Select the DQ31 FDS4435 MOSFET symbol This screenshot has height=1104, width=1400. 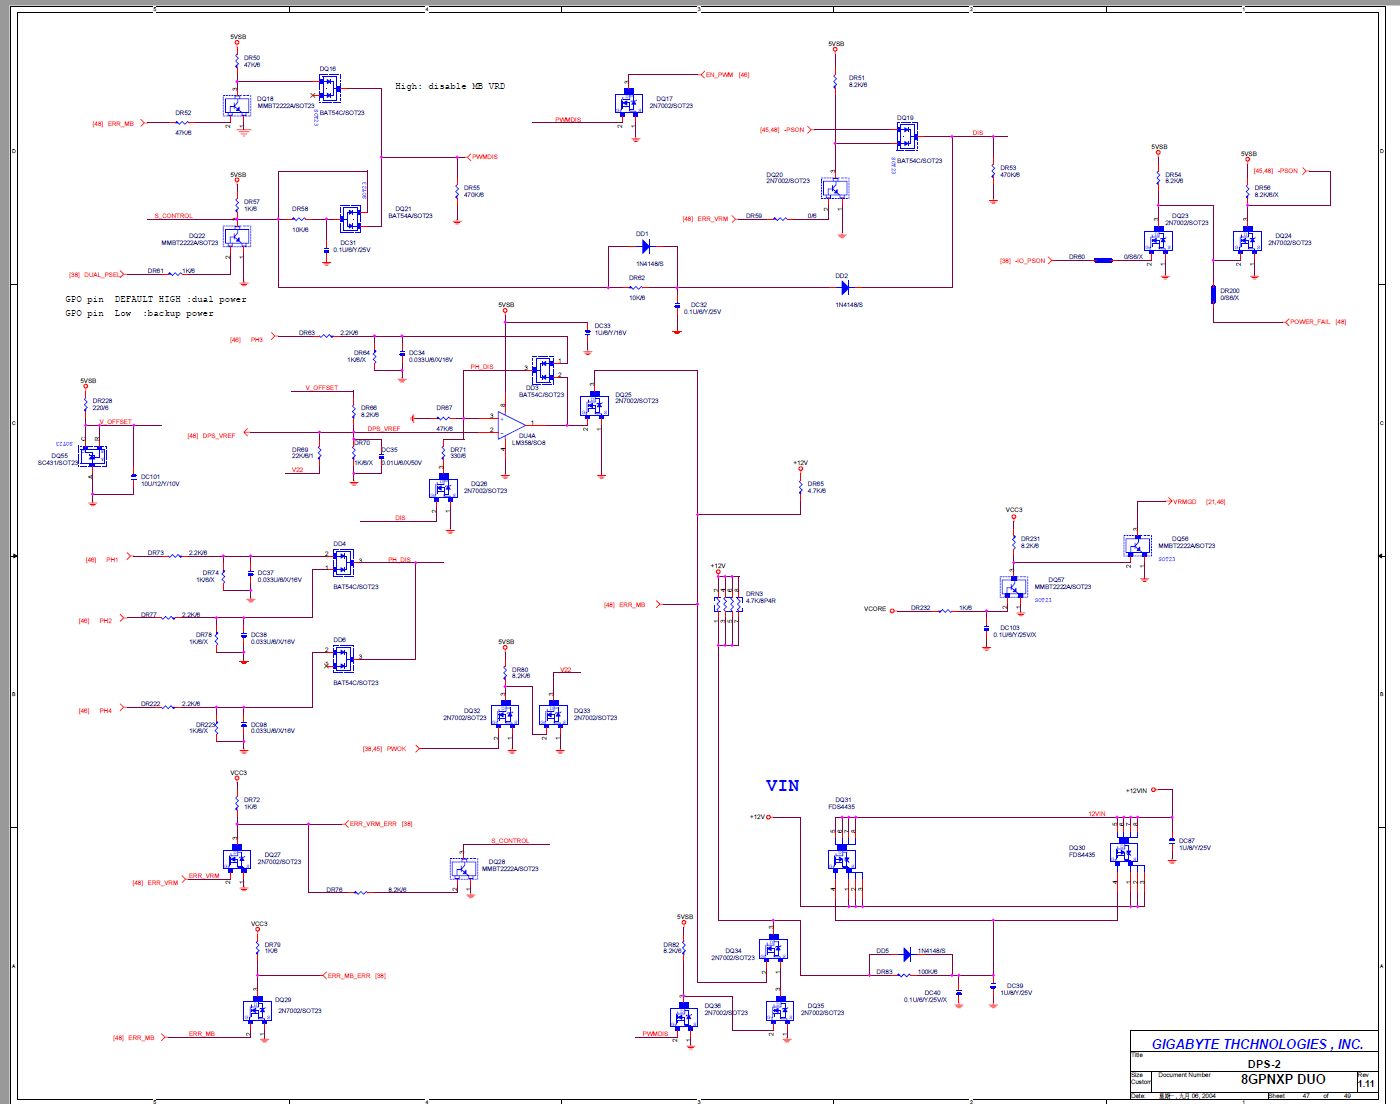coord(843,858)
